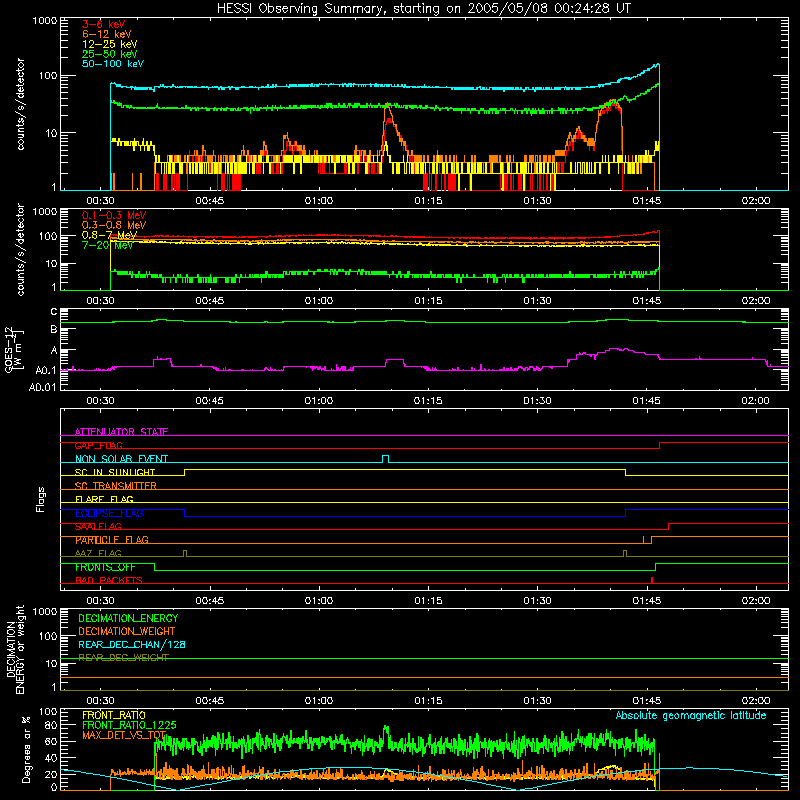
Task: Click the GOES-12 axis label
Action: [x=13, y=350]
